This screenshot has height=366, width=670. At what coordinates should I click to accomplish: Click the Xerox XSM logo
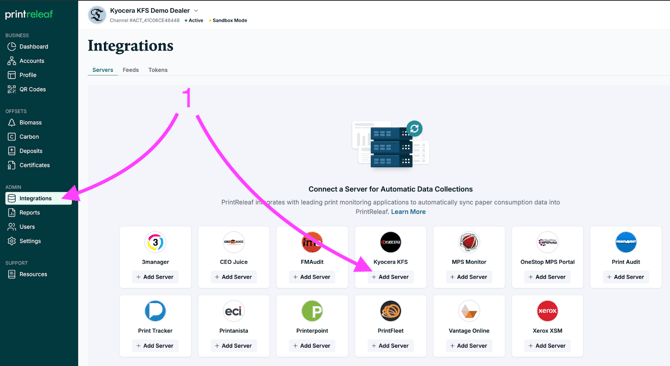(x=547, y=311)
